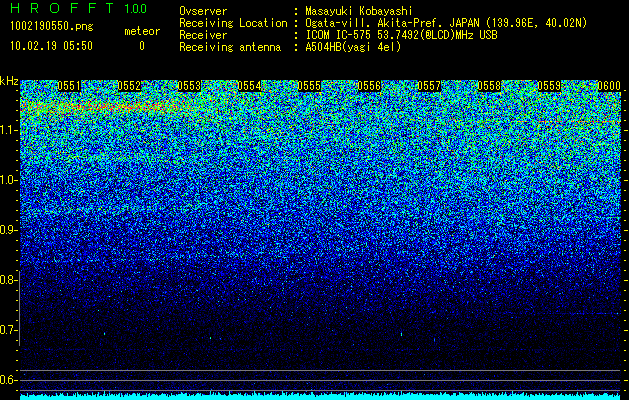Click the 0.8 frequency axis label

coord(8,280)
